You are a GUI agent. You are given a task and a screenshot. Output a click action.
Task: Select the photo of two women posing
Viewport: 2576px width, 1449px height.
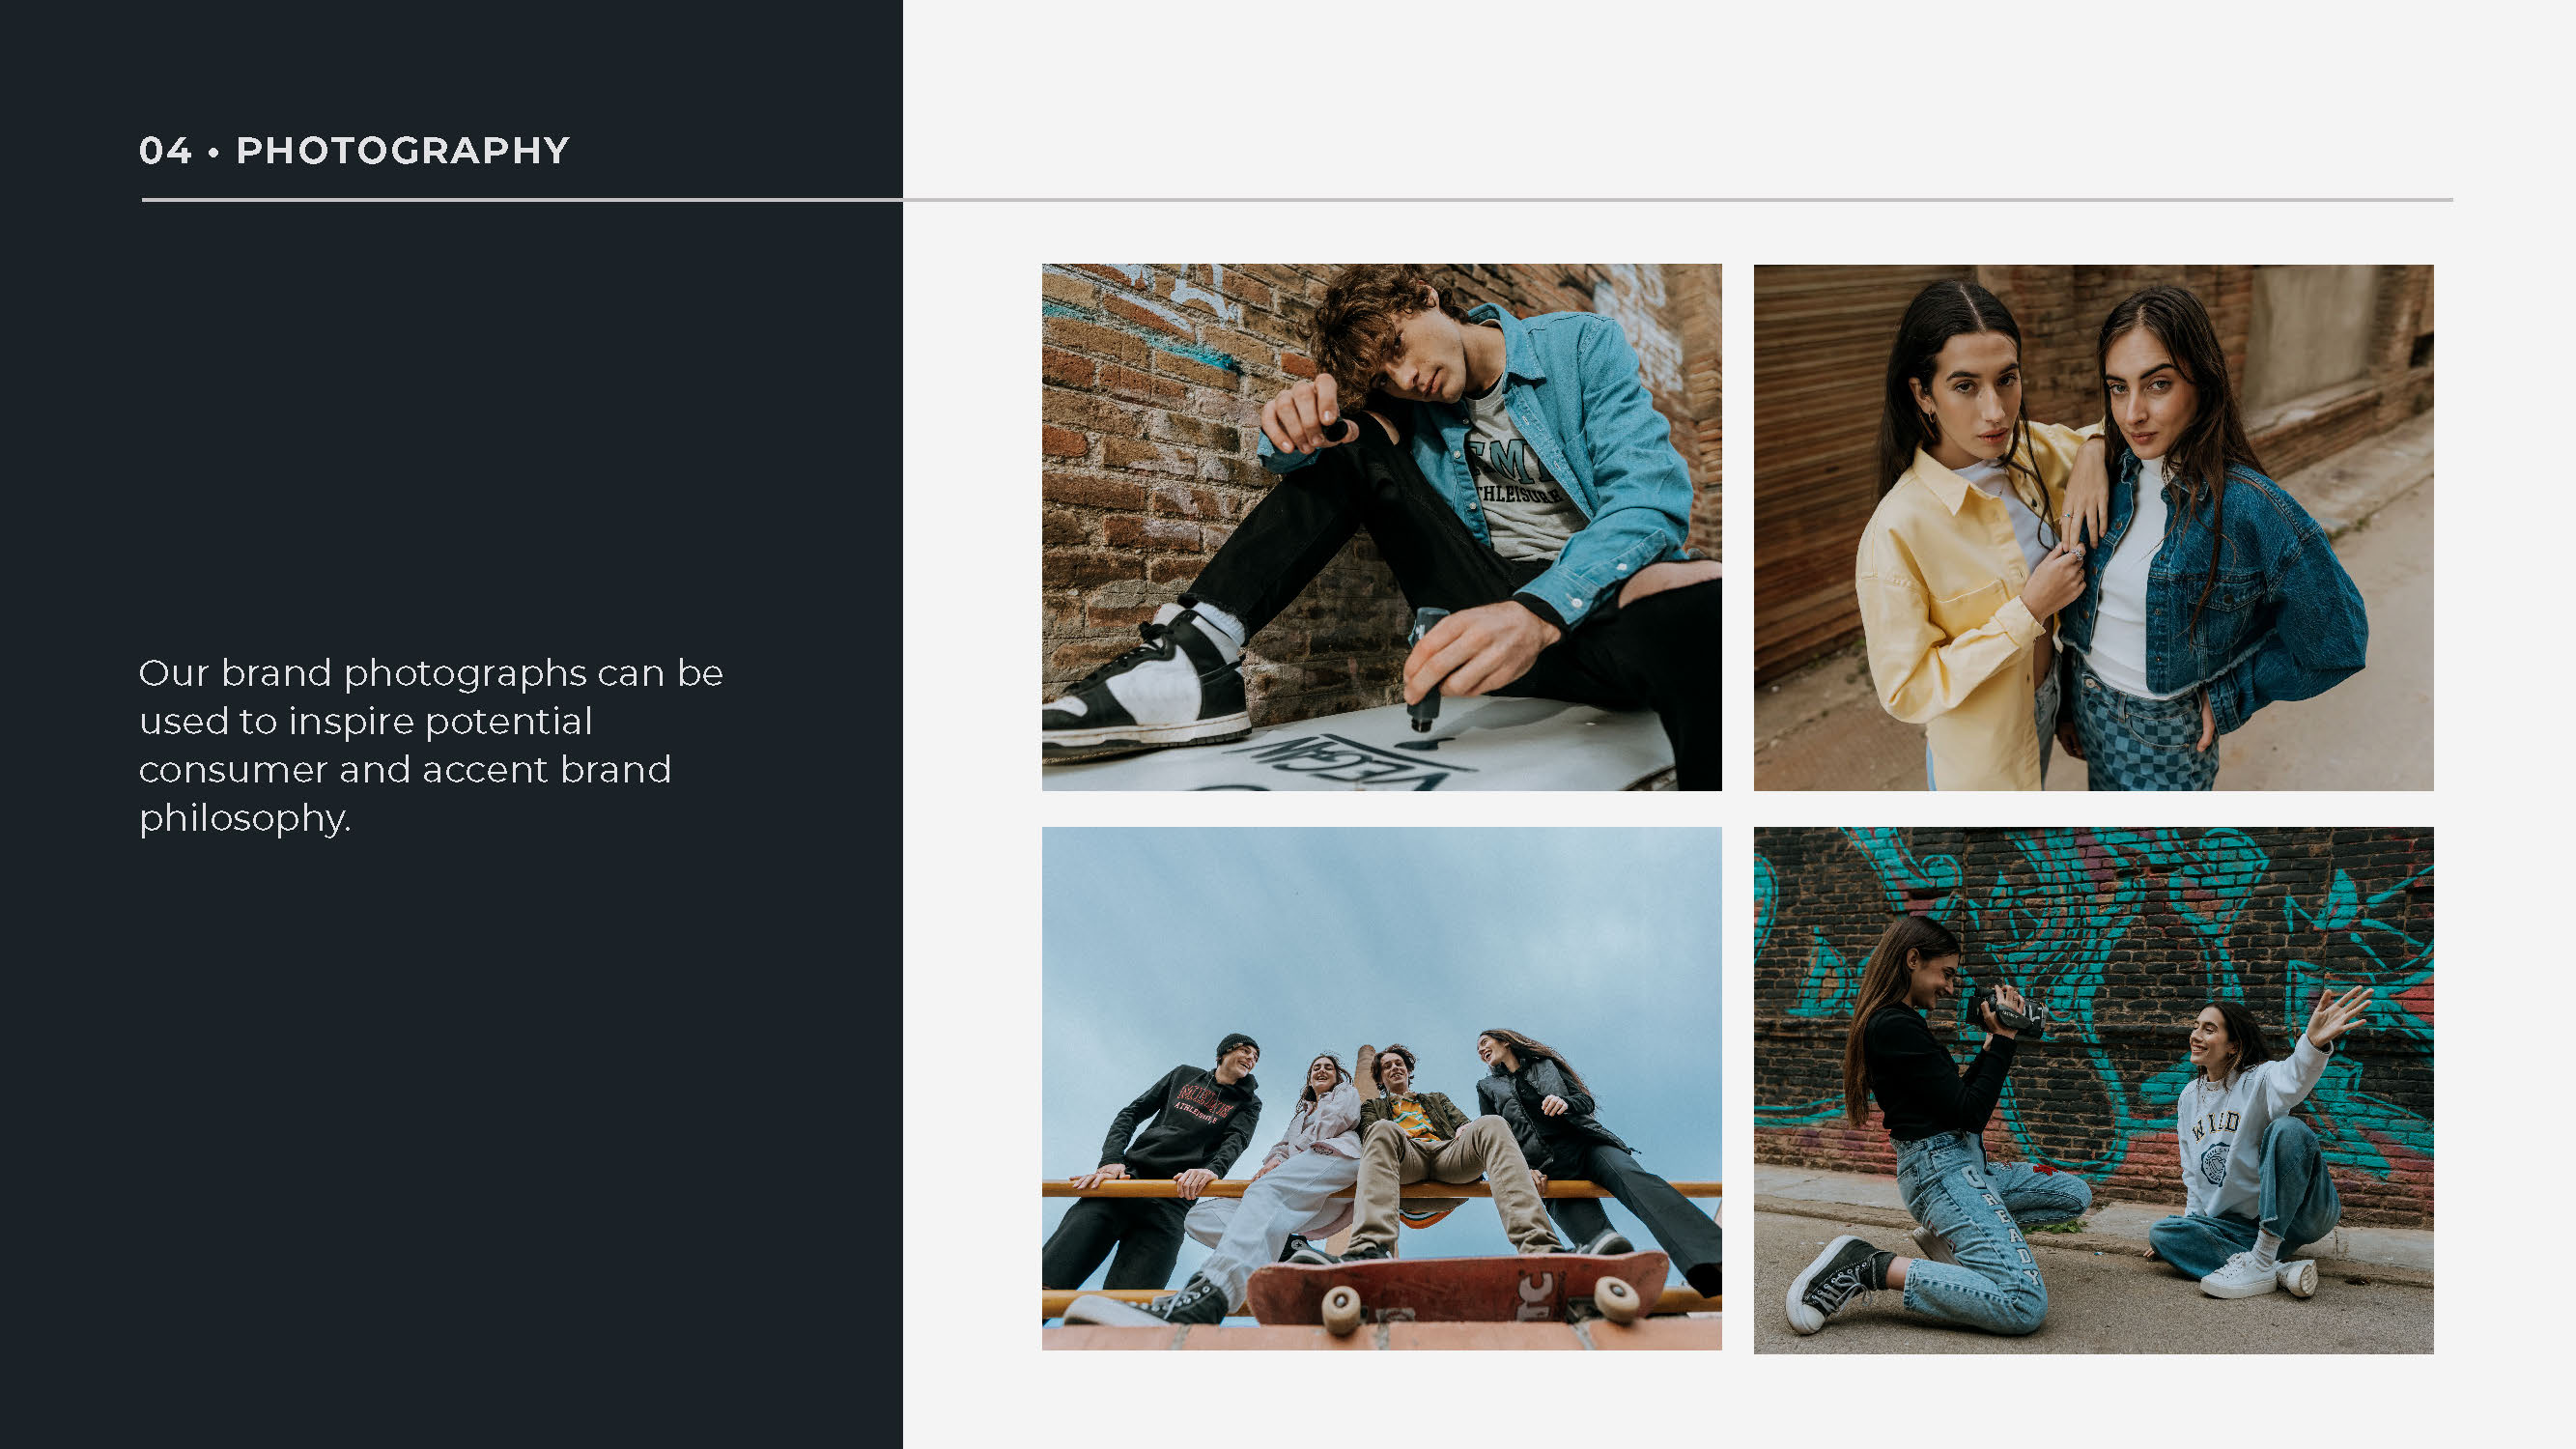(x=2092, y=527)
